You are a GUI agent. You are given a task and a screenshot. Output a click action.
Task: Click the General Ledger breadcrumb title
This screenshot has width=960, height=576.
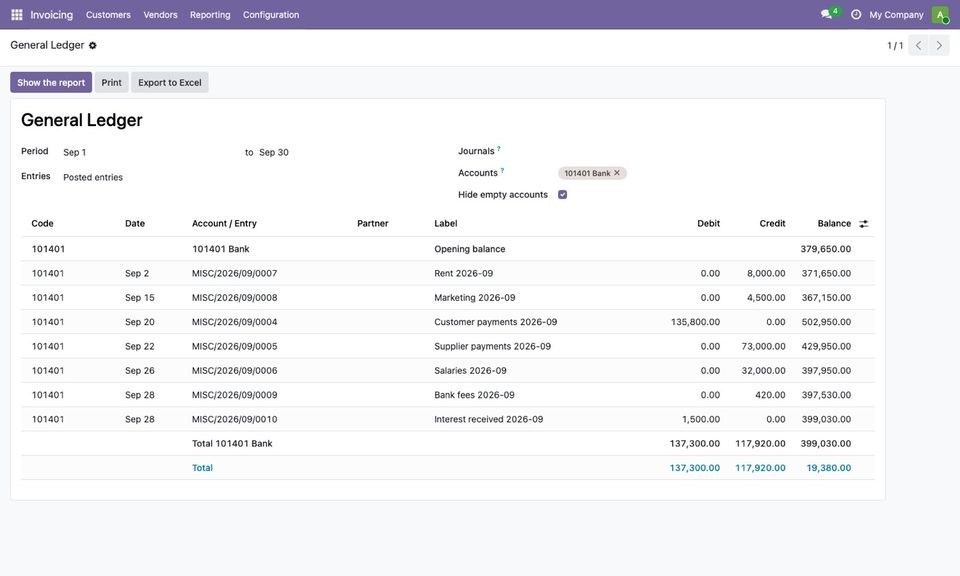point(47,45)
